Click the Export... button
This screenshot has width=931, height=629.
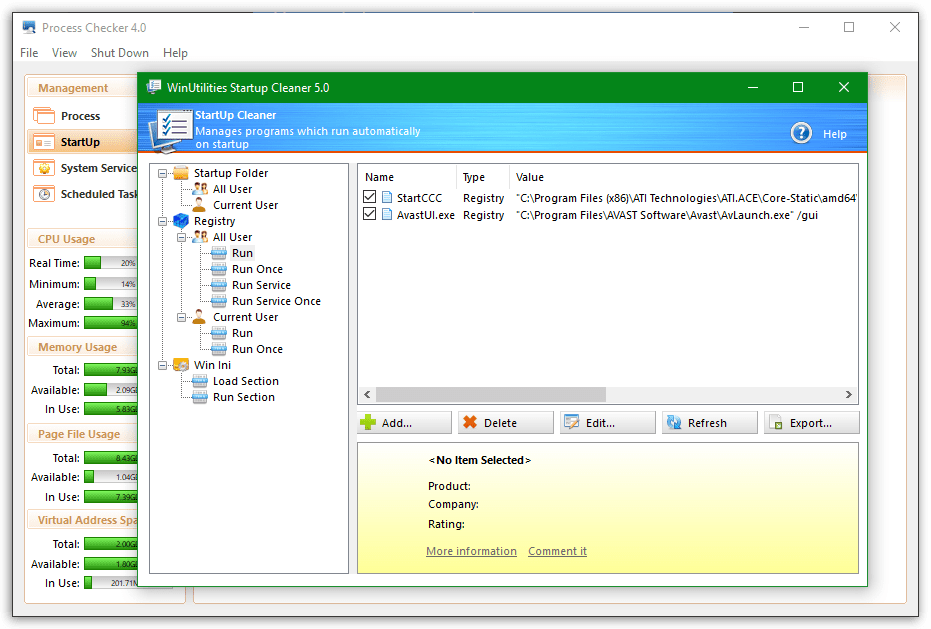tap(812, 423)
